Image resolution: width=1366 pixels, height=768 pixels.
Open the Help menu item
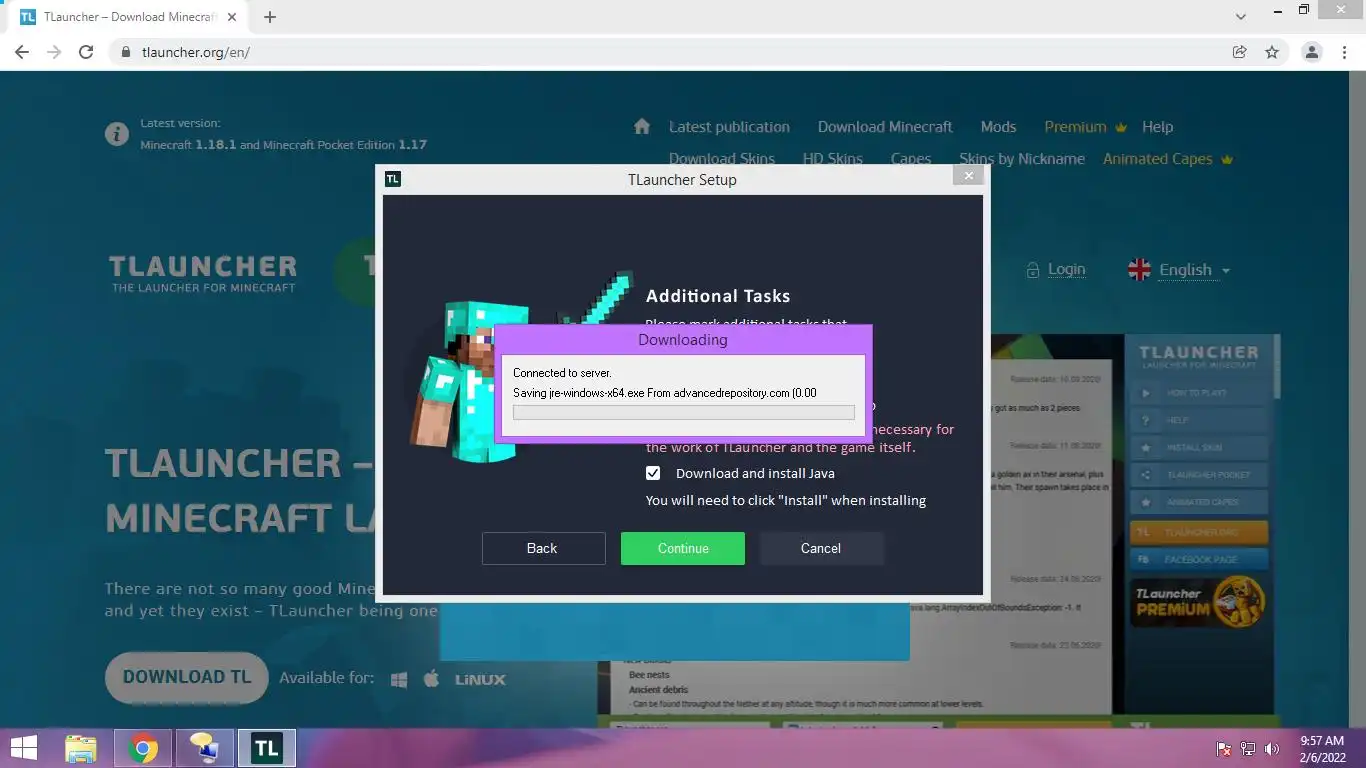tap(1157, 127)
